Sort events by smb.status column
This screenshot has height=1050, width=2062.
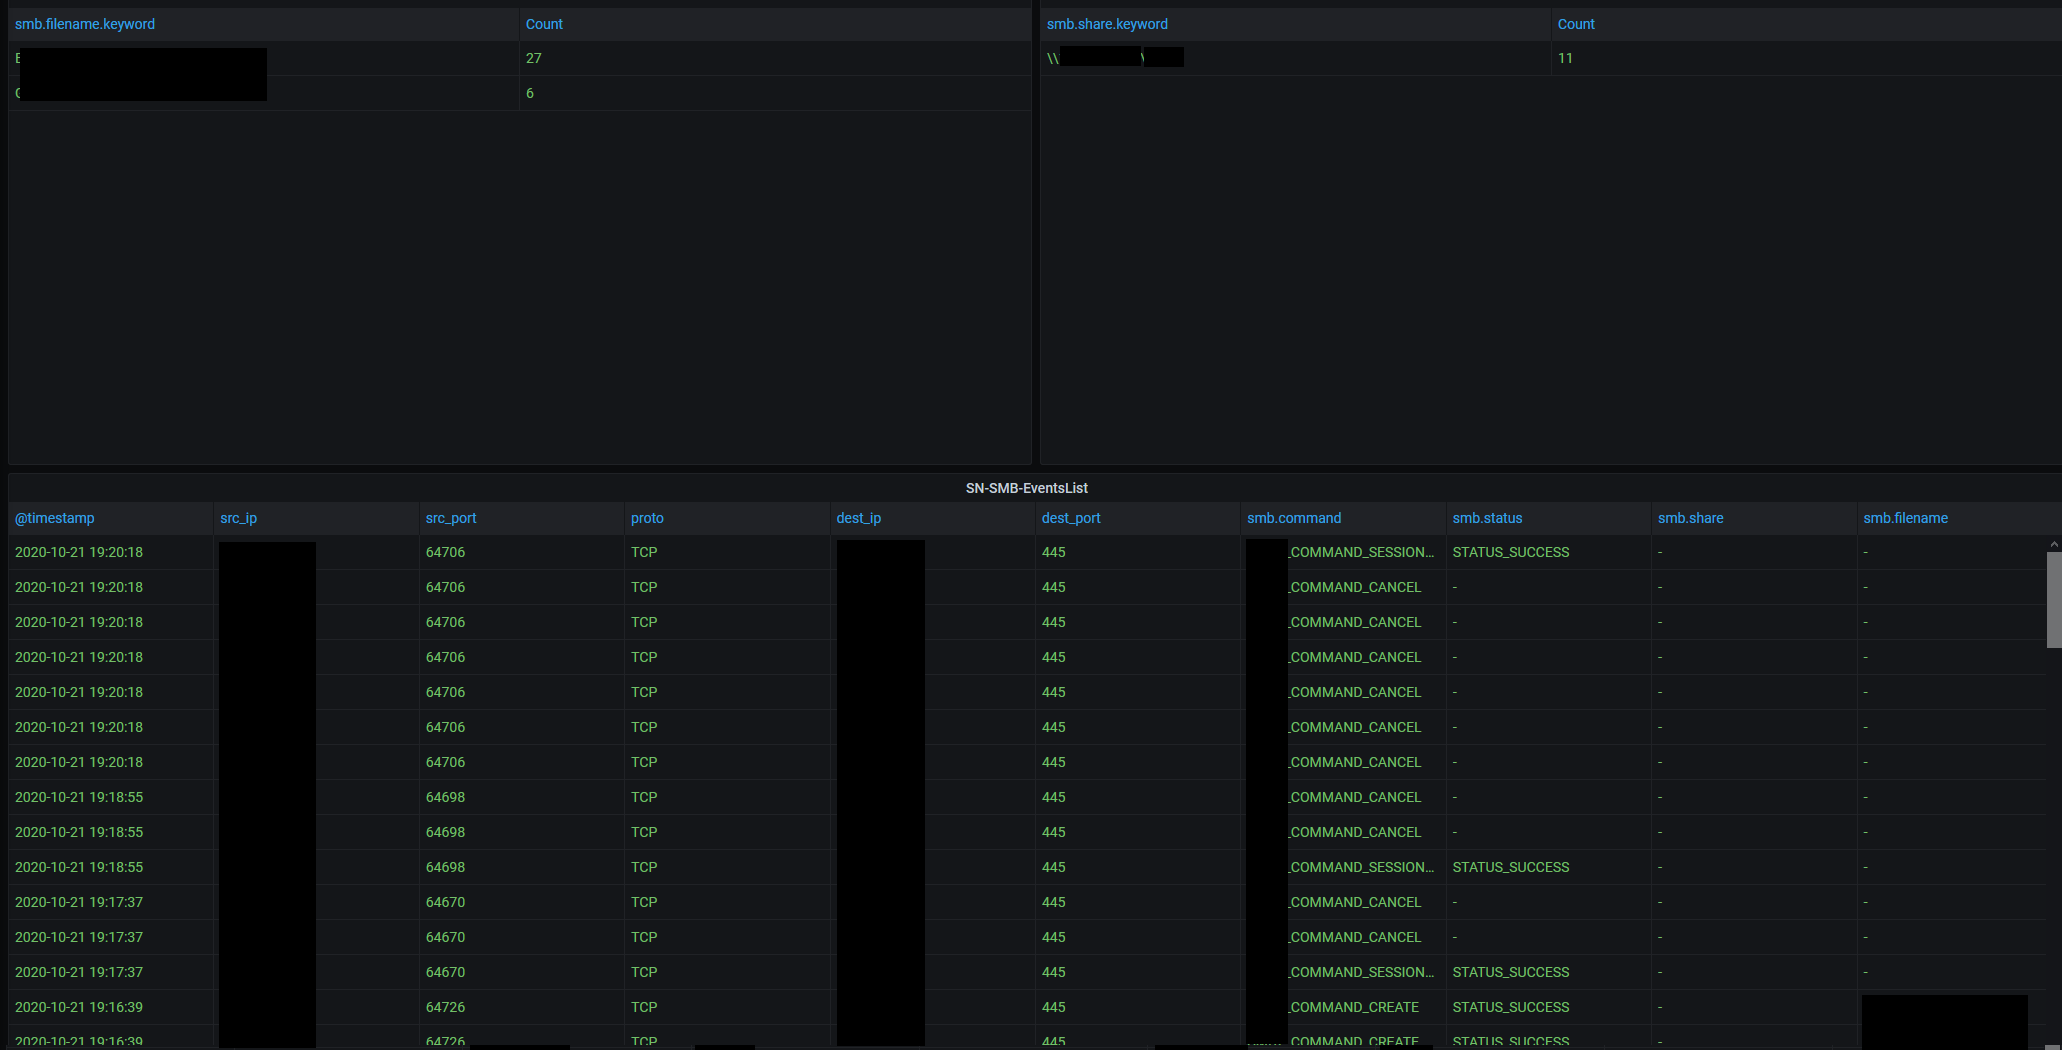[1487, 518]
